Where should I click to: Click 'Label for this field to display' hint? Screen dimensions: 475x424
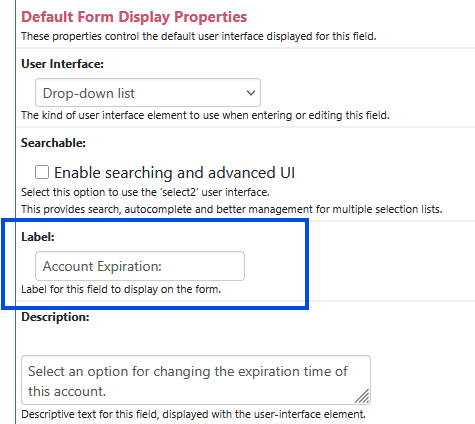[x=121, y=289]
